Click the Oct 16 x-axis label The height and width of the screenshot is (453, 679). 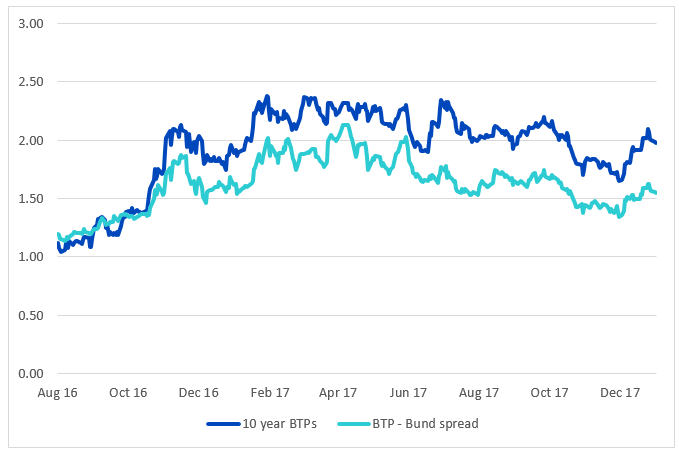pyautogui.click(x=128, y=392)
